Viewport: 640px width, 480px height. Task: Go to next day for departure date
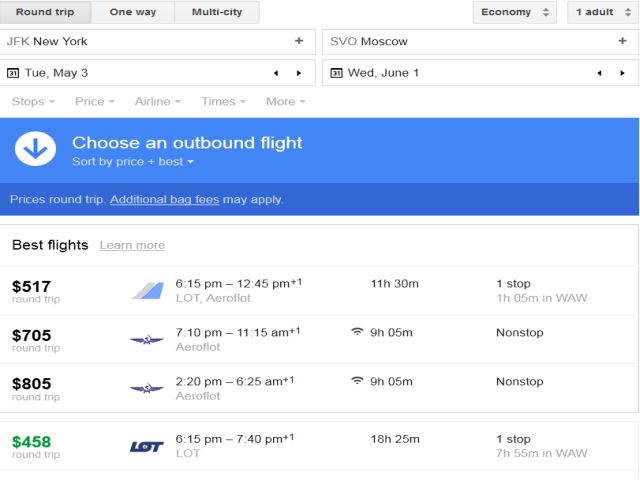(x=298, y=73)
